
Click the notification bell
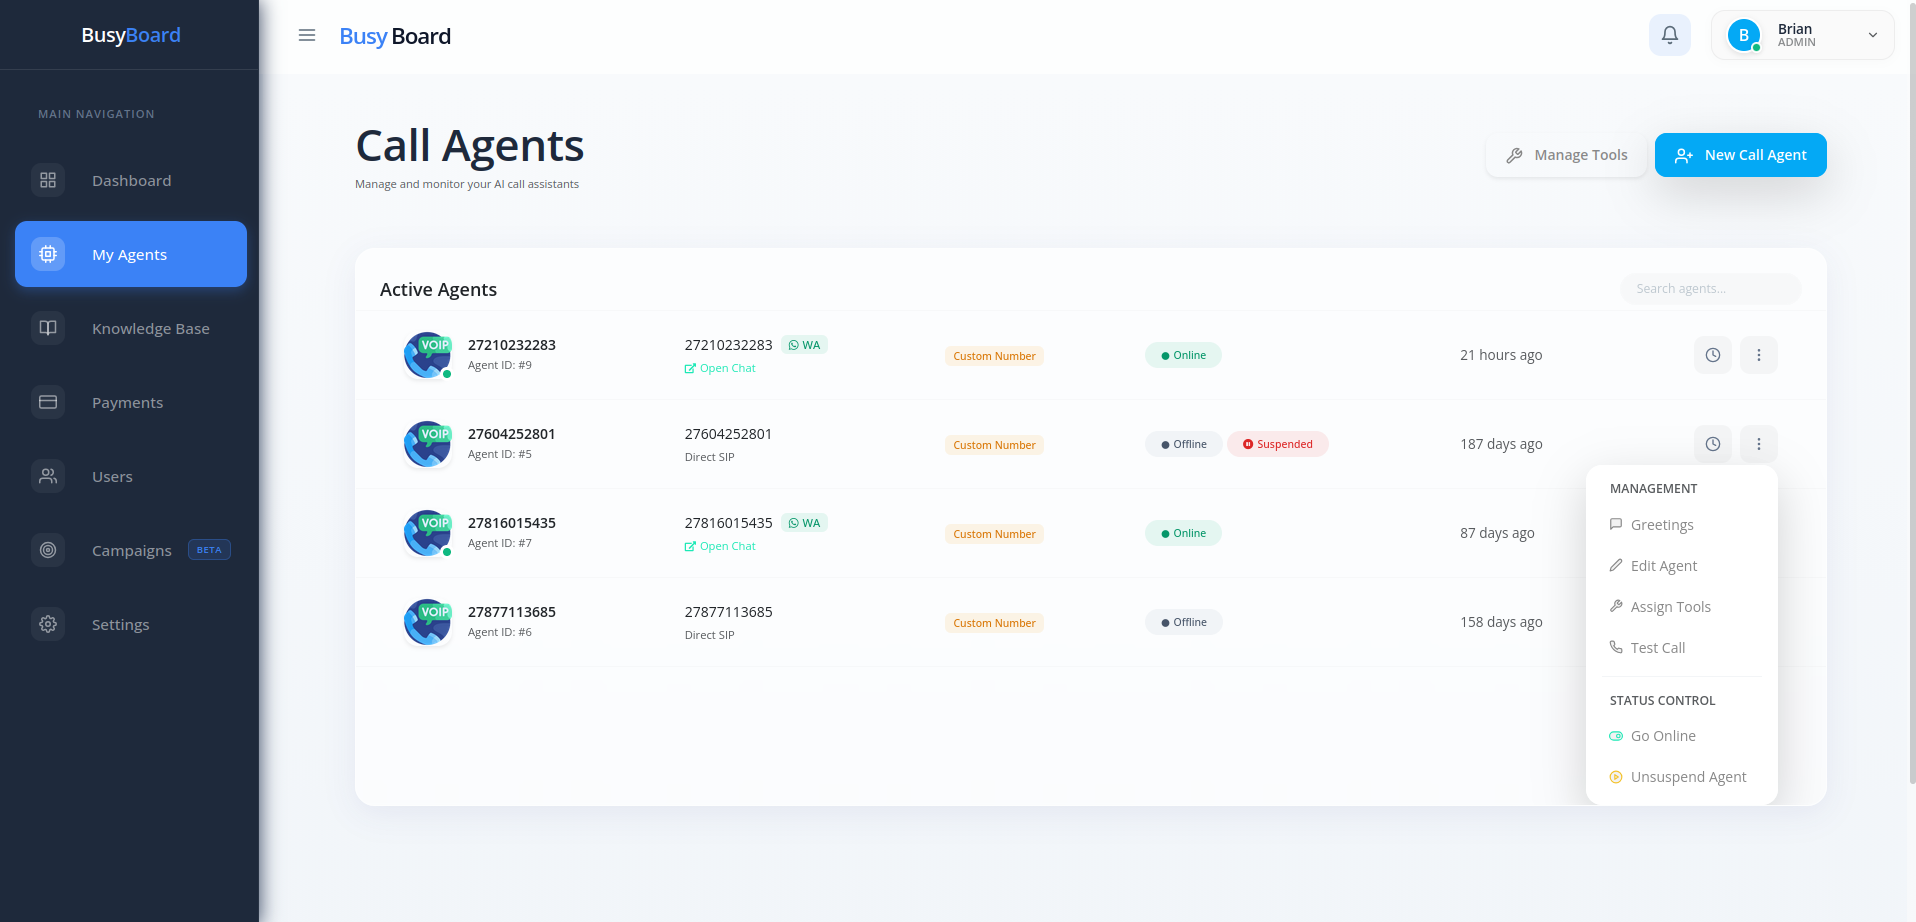(x=1669, y=34)
